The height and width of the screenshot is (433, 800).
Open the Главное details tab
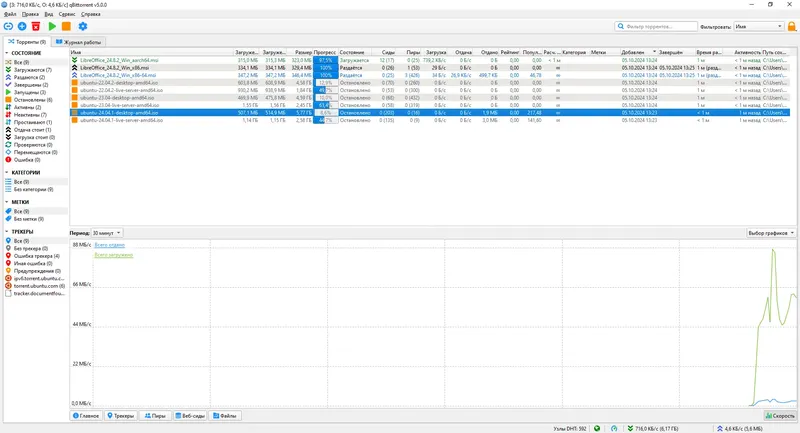pyautogui.click(x=86, y=416)
